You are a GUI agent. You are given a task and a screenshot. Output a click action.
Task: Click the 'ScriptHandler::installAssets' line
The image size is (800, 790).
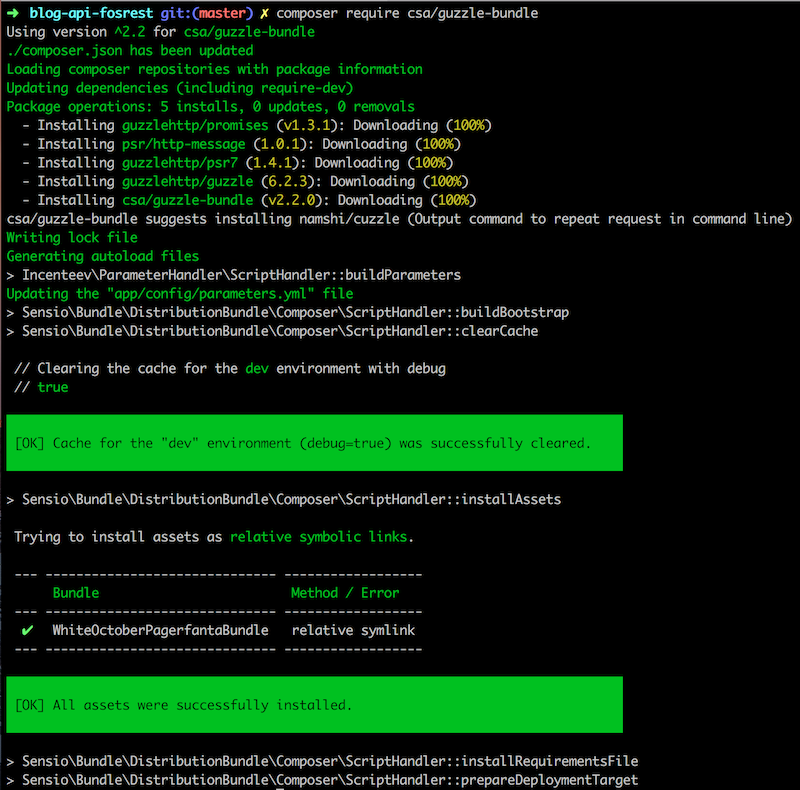[284, 500]
